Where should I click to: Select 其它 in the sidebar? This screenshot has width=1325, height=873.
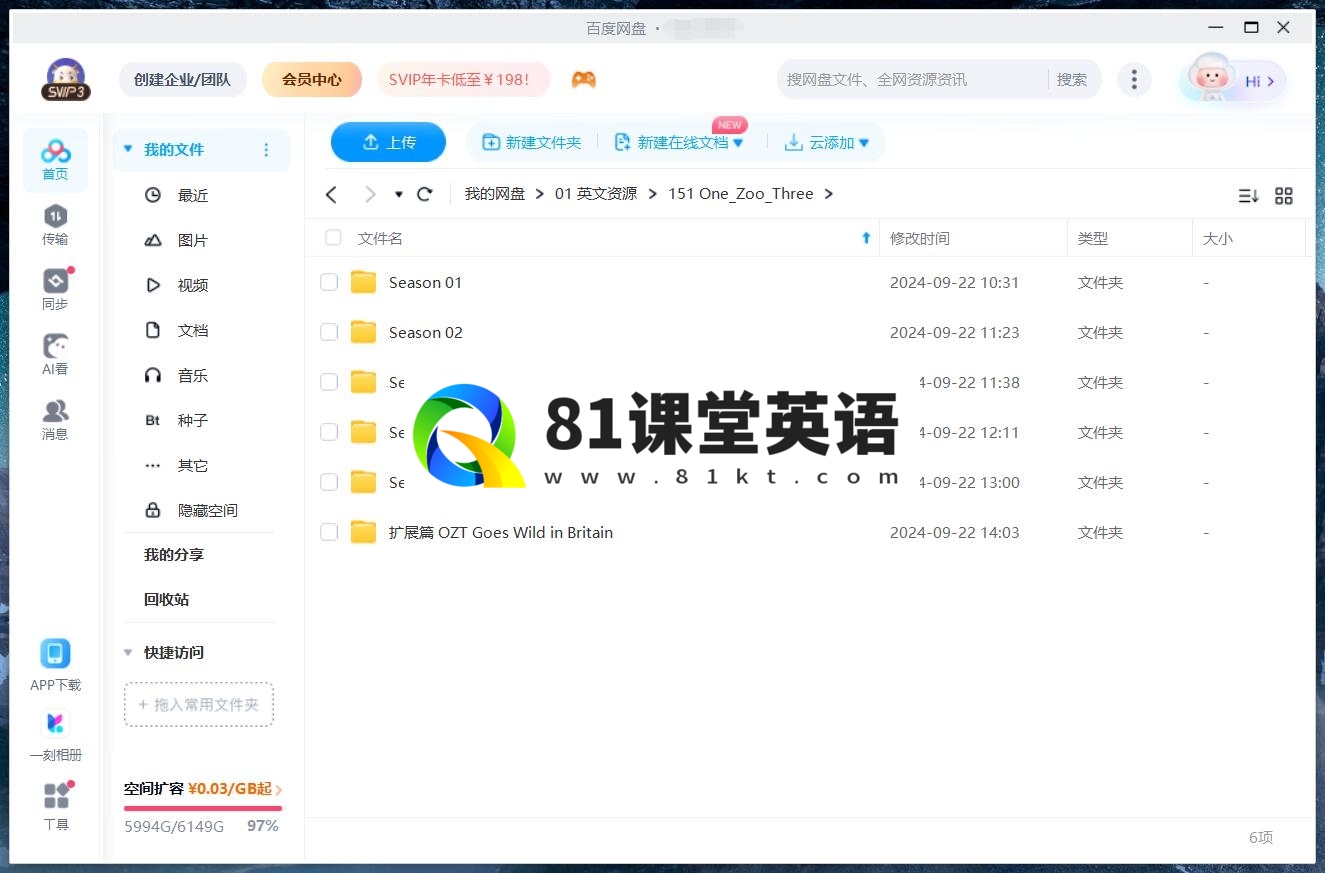(193, 465)
